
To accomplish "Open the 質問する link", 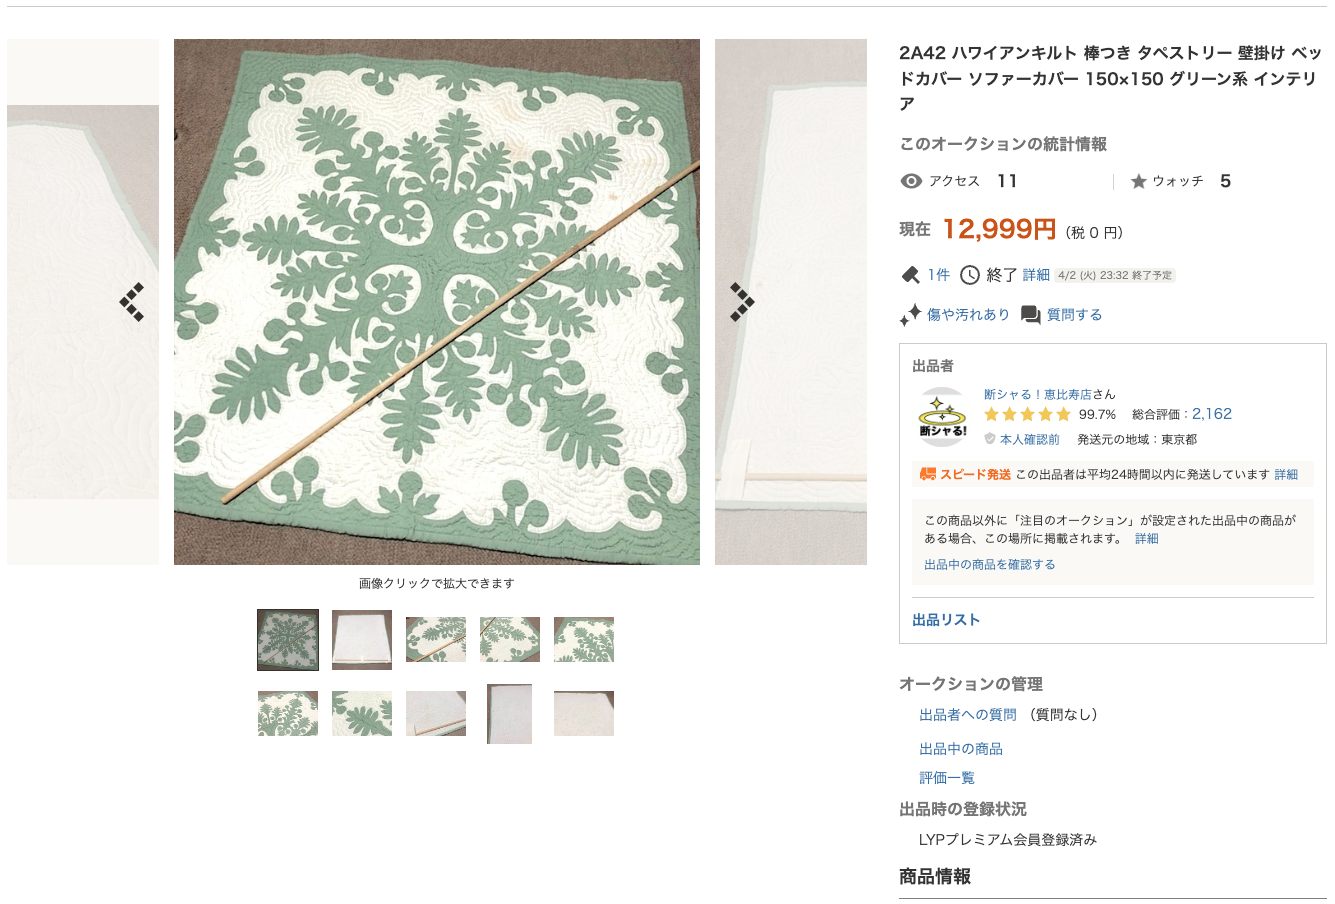I will tap(1074, 315).
